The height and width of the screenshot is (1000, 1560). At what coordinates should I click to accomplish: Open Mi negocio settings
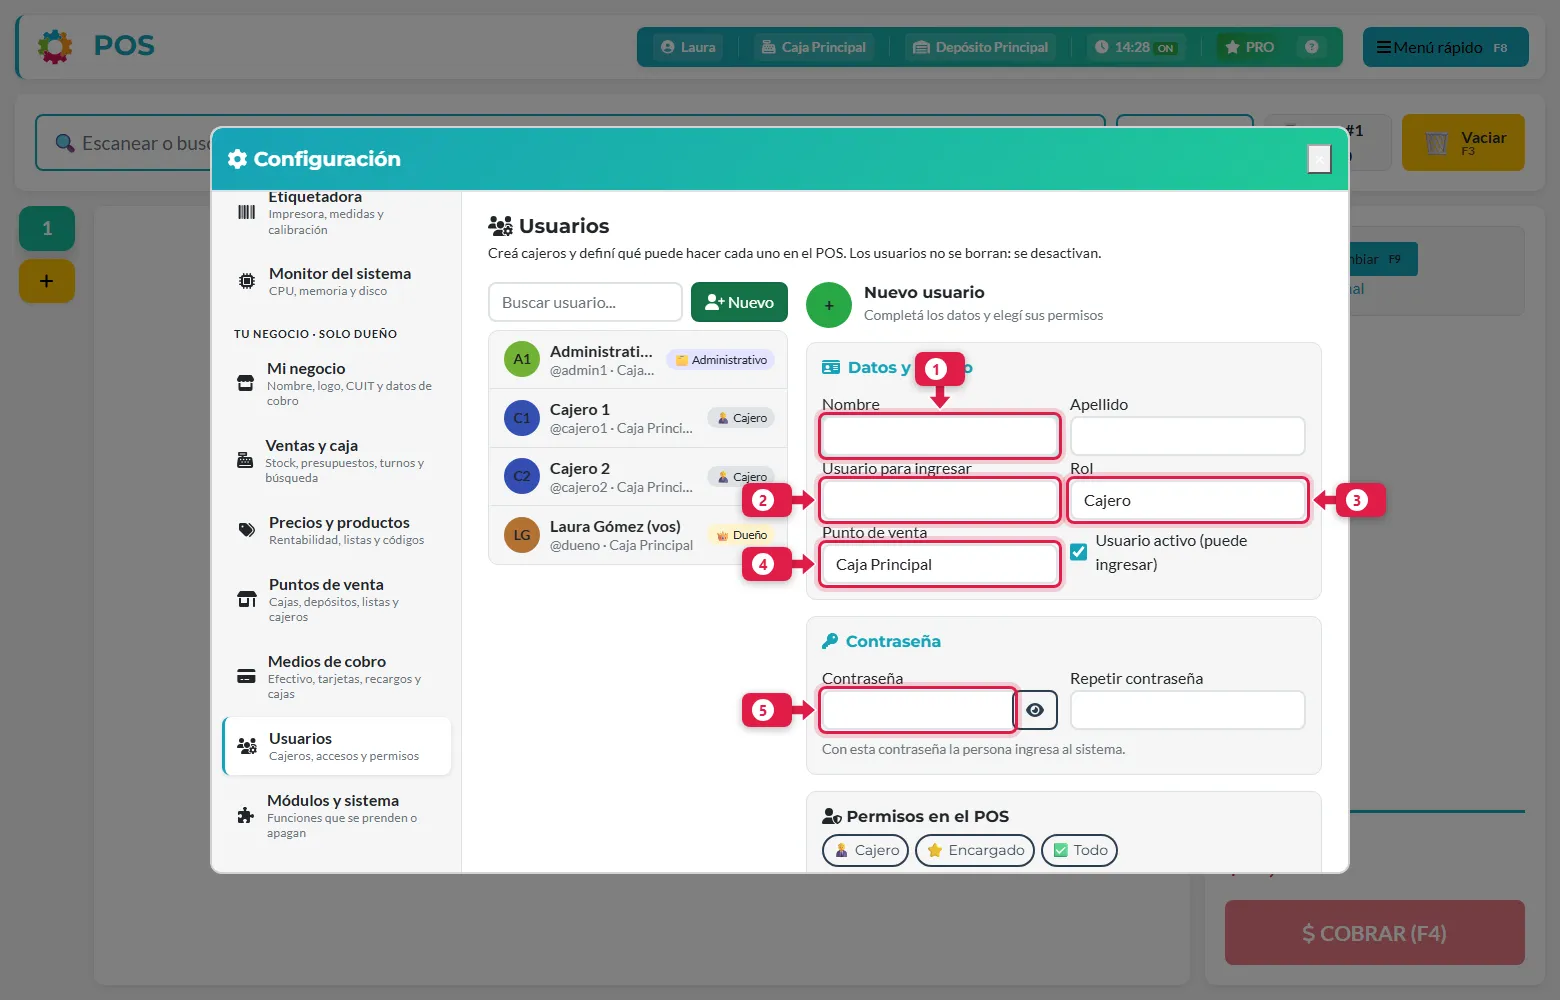[x=337, y=384]
